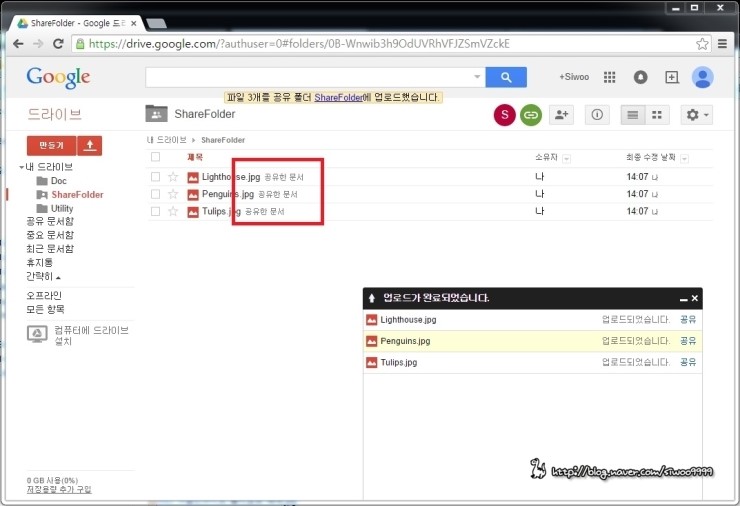Close the ShareFolder browser tab

point(134,23)
